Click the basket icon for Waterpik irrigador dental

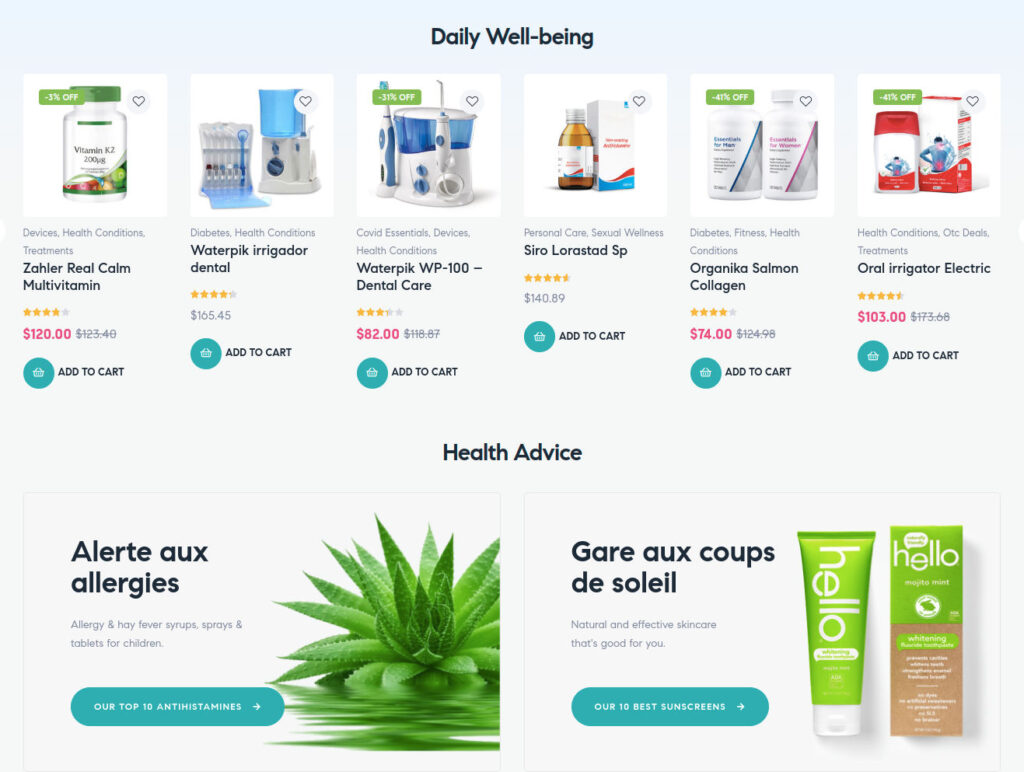tap(206, 353)
